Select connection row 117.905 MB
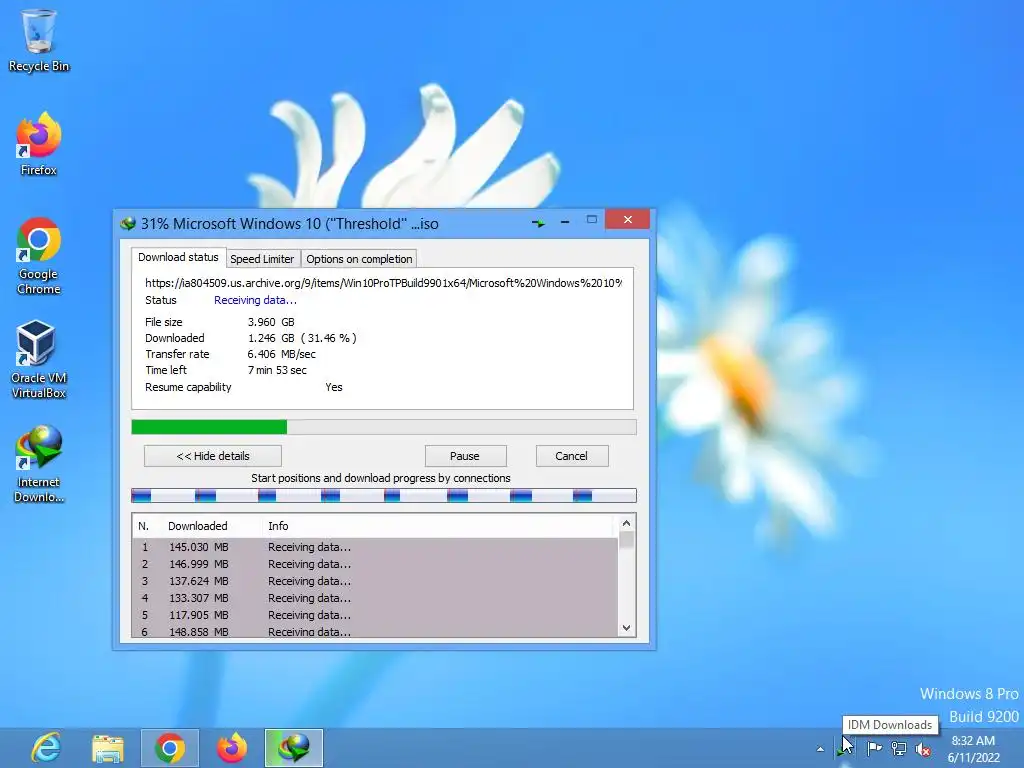 coord(375,615)
